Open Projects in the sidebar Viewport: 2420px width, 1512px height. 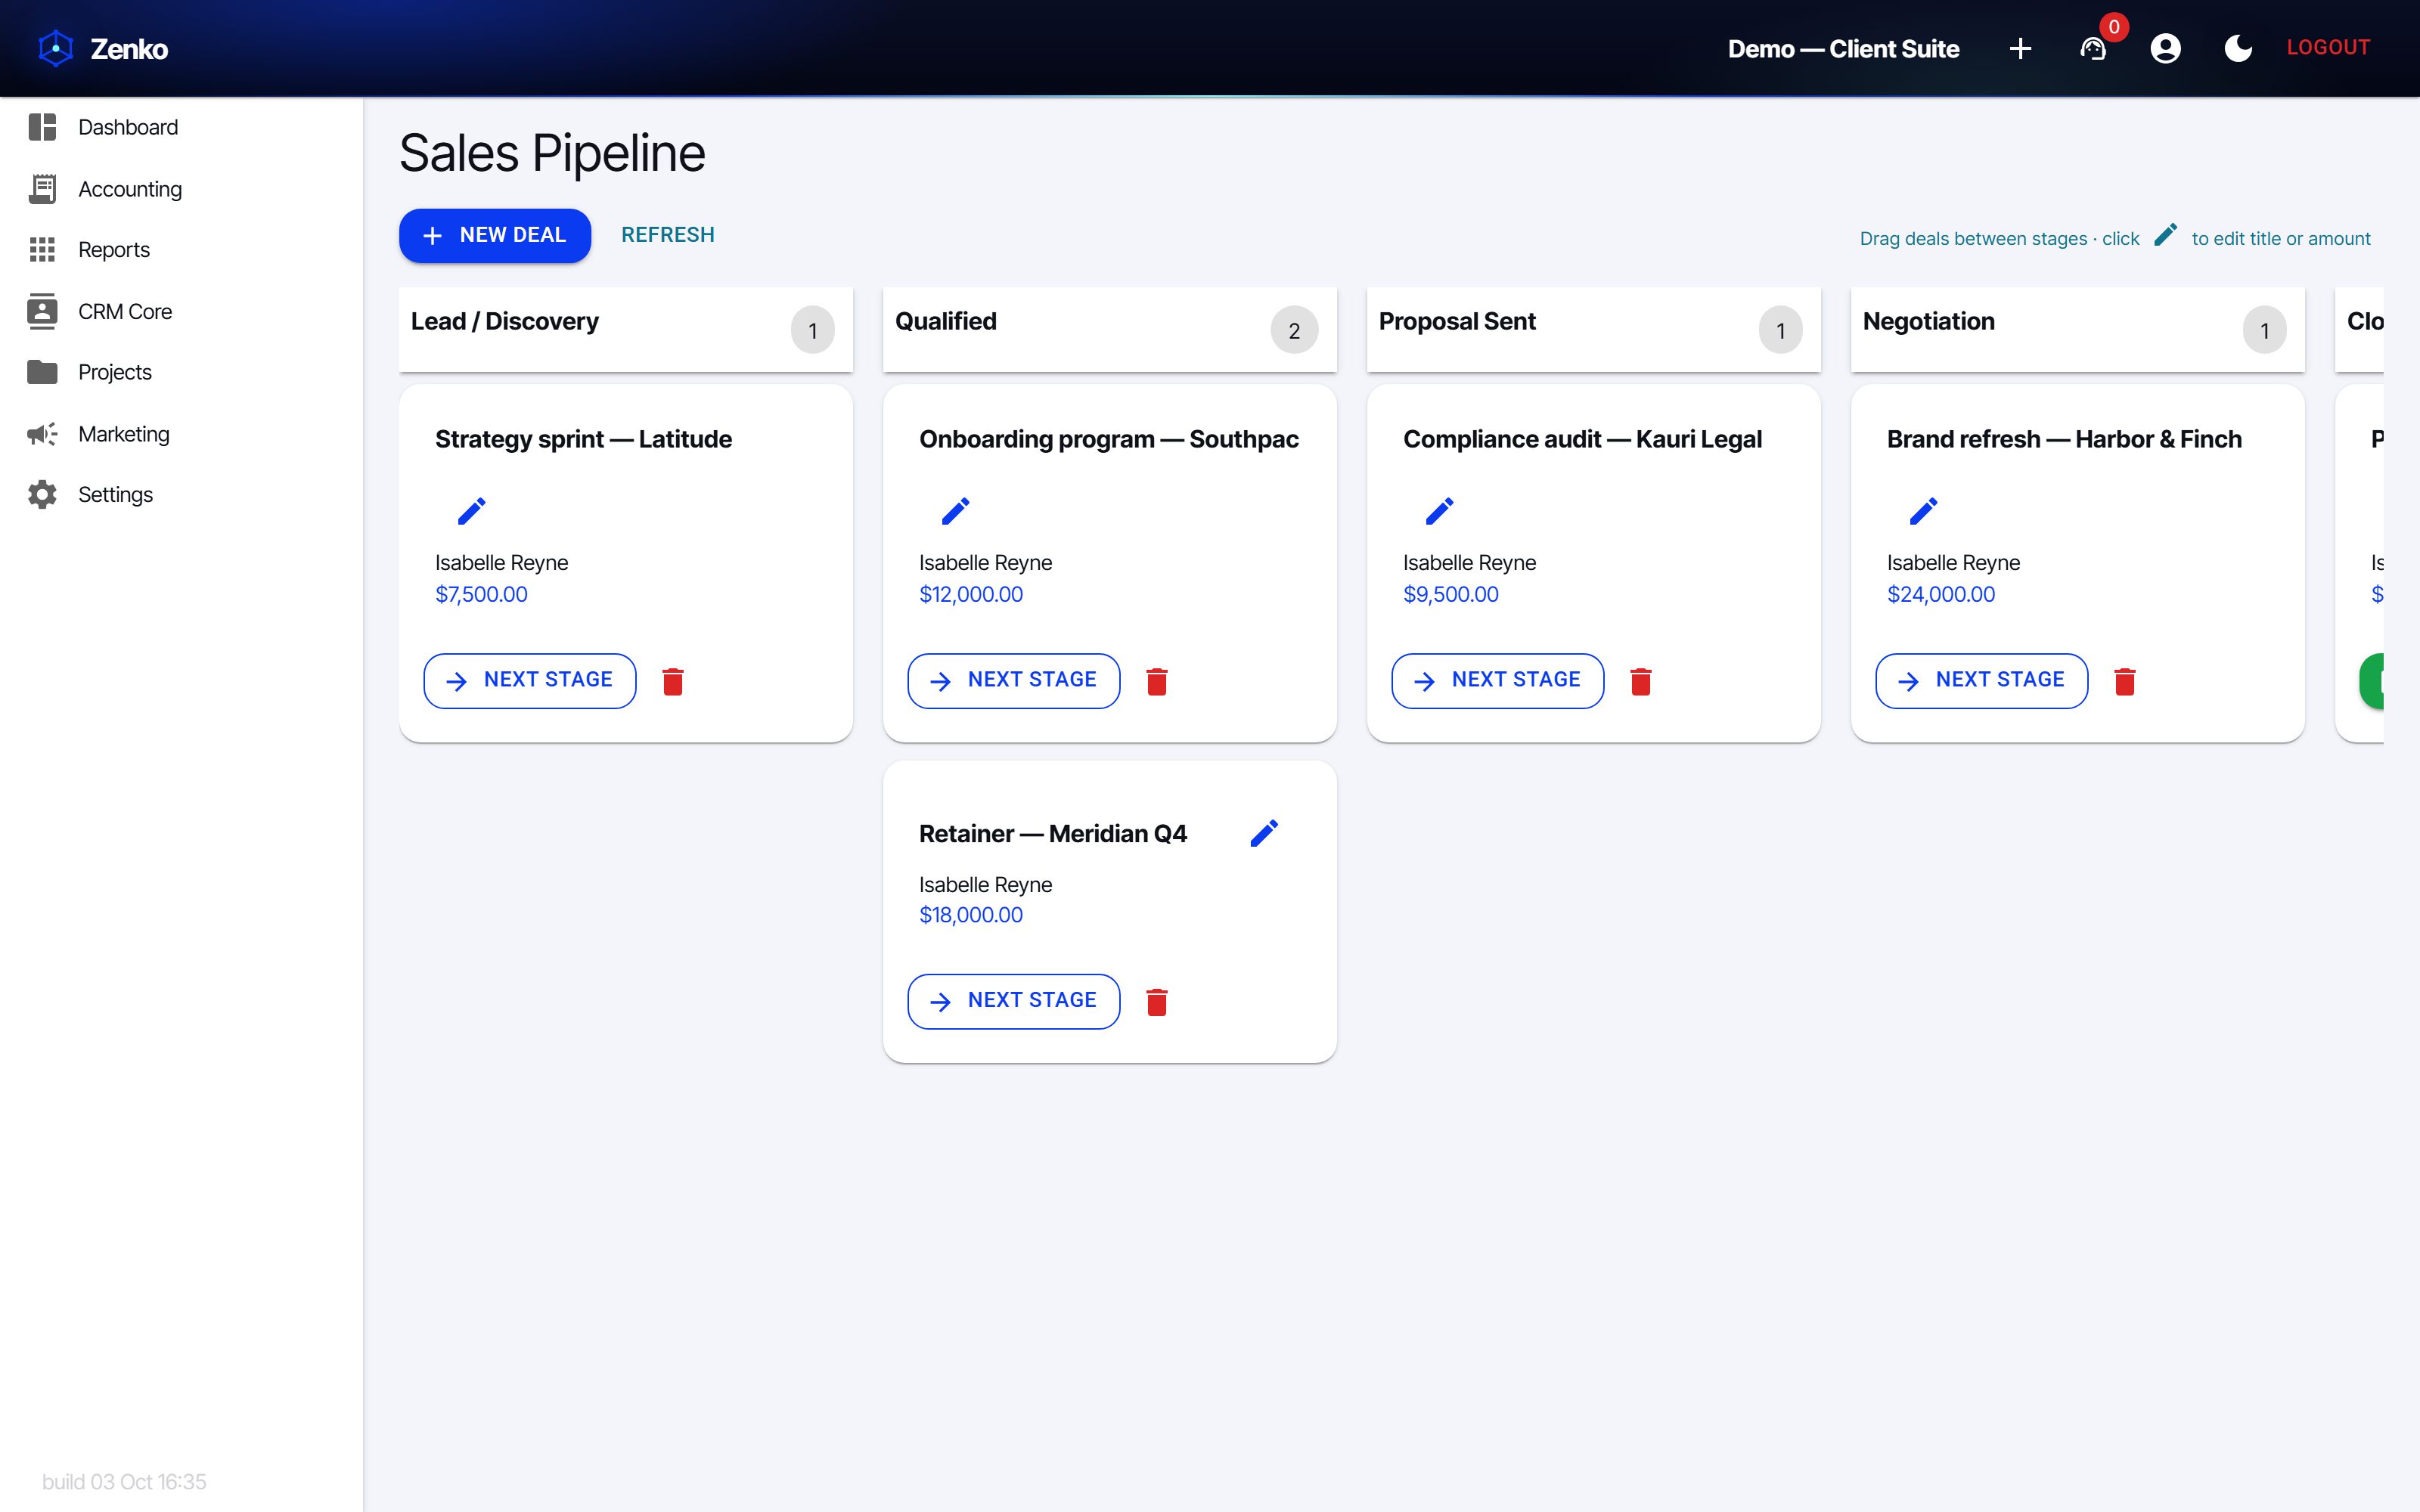(181, 372)
